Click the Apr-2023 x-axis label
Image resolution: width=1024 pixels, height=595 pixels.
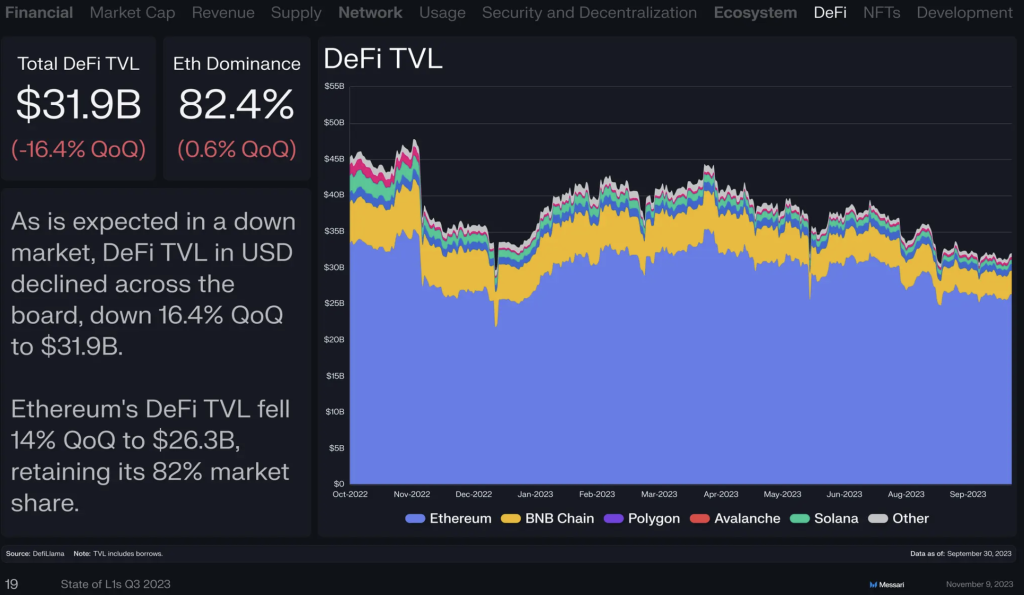click(x=720, y=494)
